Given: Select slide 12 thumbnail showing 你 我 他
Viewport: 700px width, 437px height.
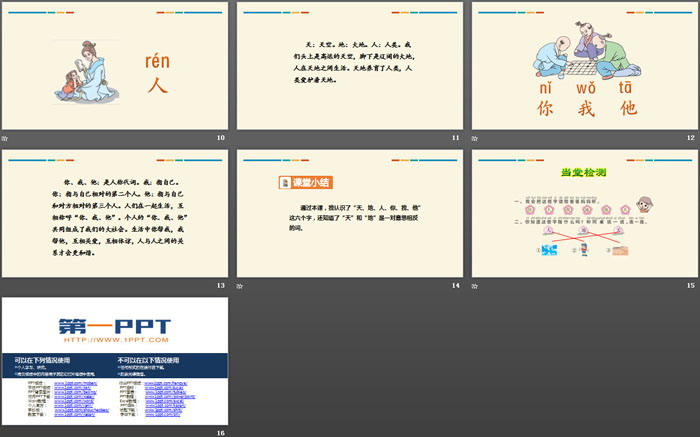Looking at the screenshot, I should 586,66.
